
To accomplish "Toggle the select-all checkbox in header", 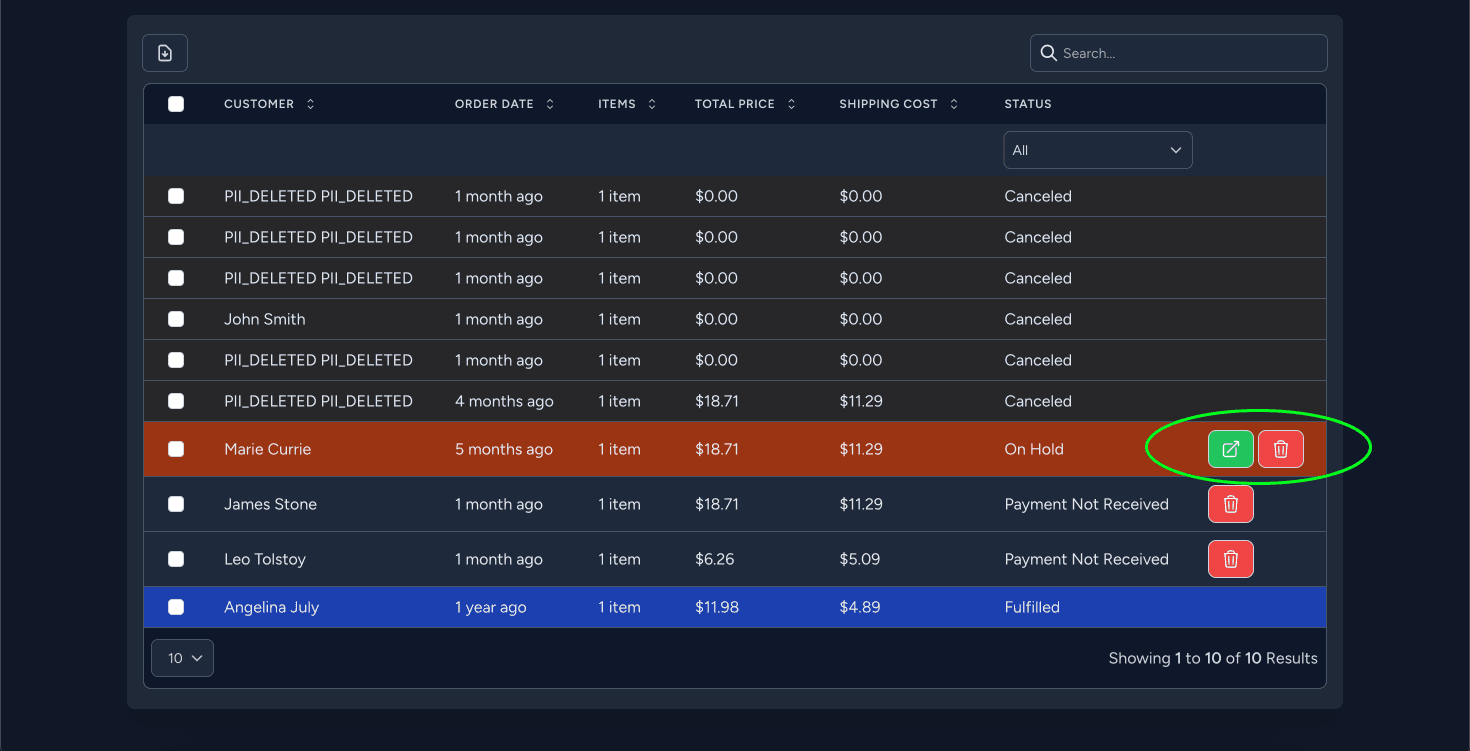I will pos(176,103).
